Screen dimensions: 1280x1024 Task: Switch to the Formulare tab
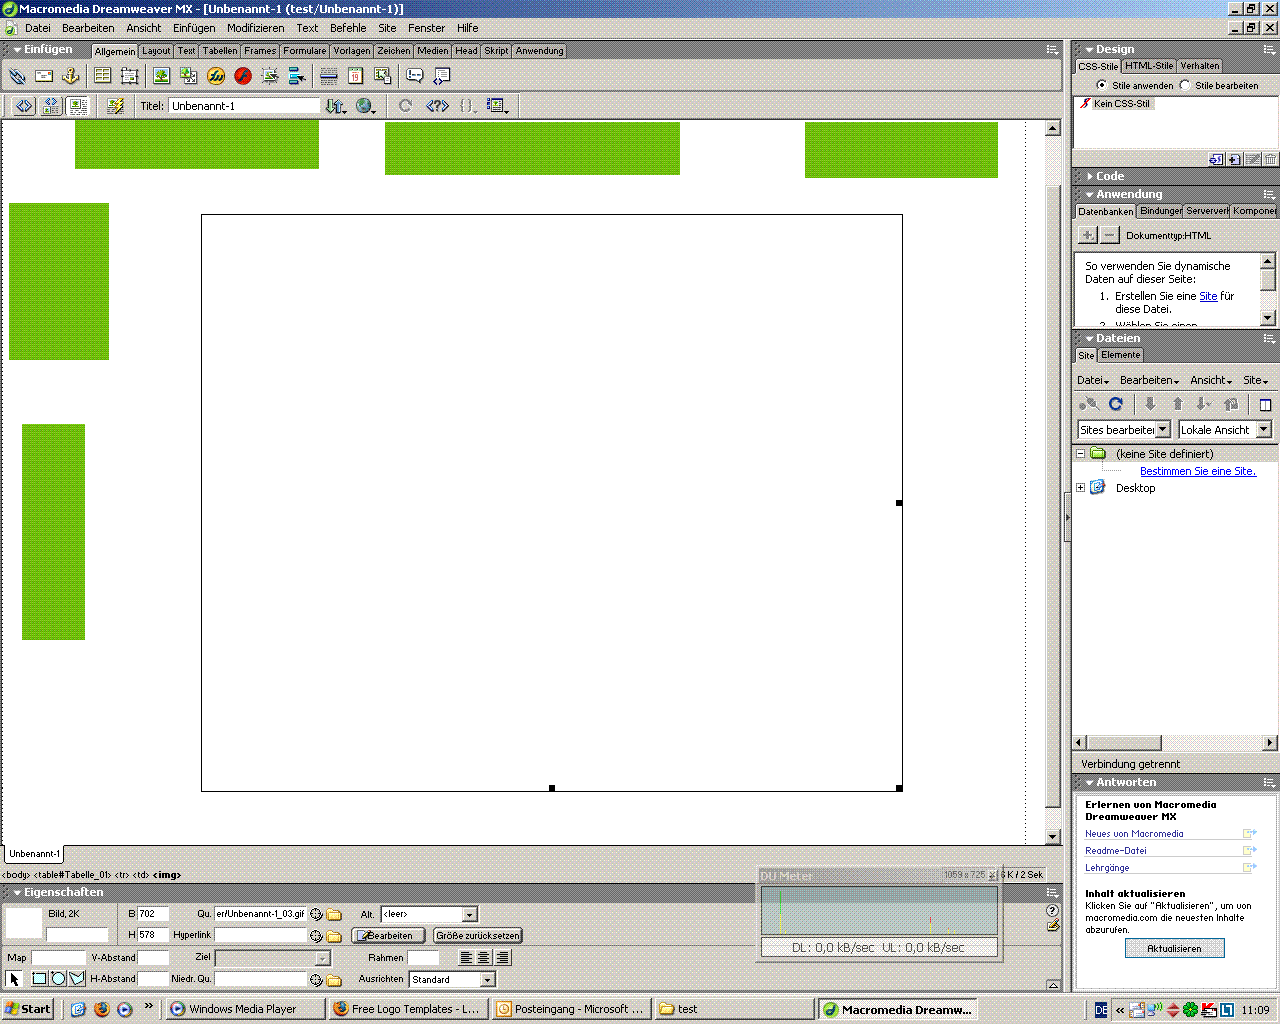coord(304,51)
